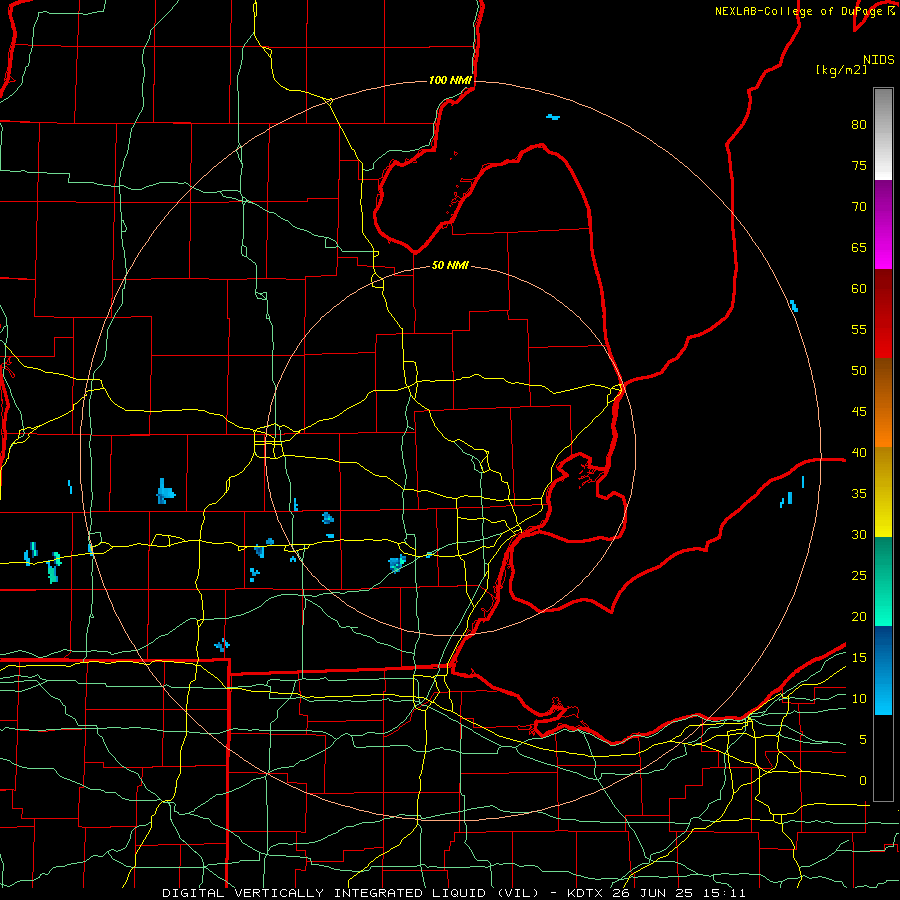Click the 15 value on the kg/m2 scale
The height and width of the screenshot is (900, 900).
pos(859,658)
